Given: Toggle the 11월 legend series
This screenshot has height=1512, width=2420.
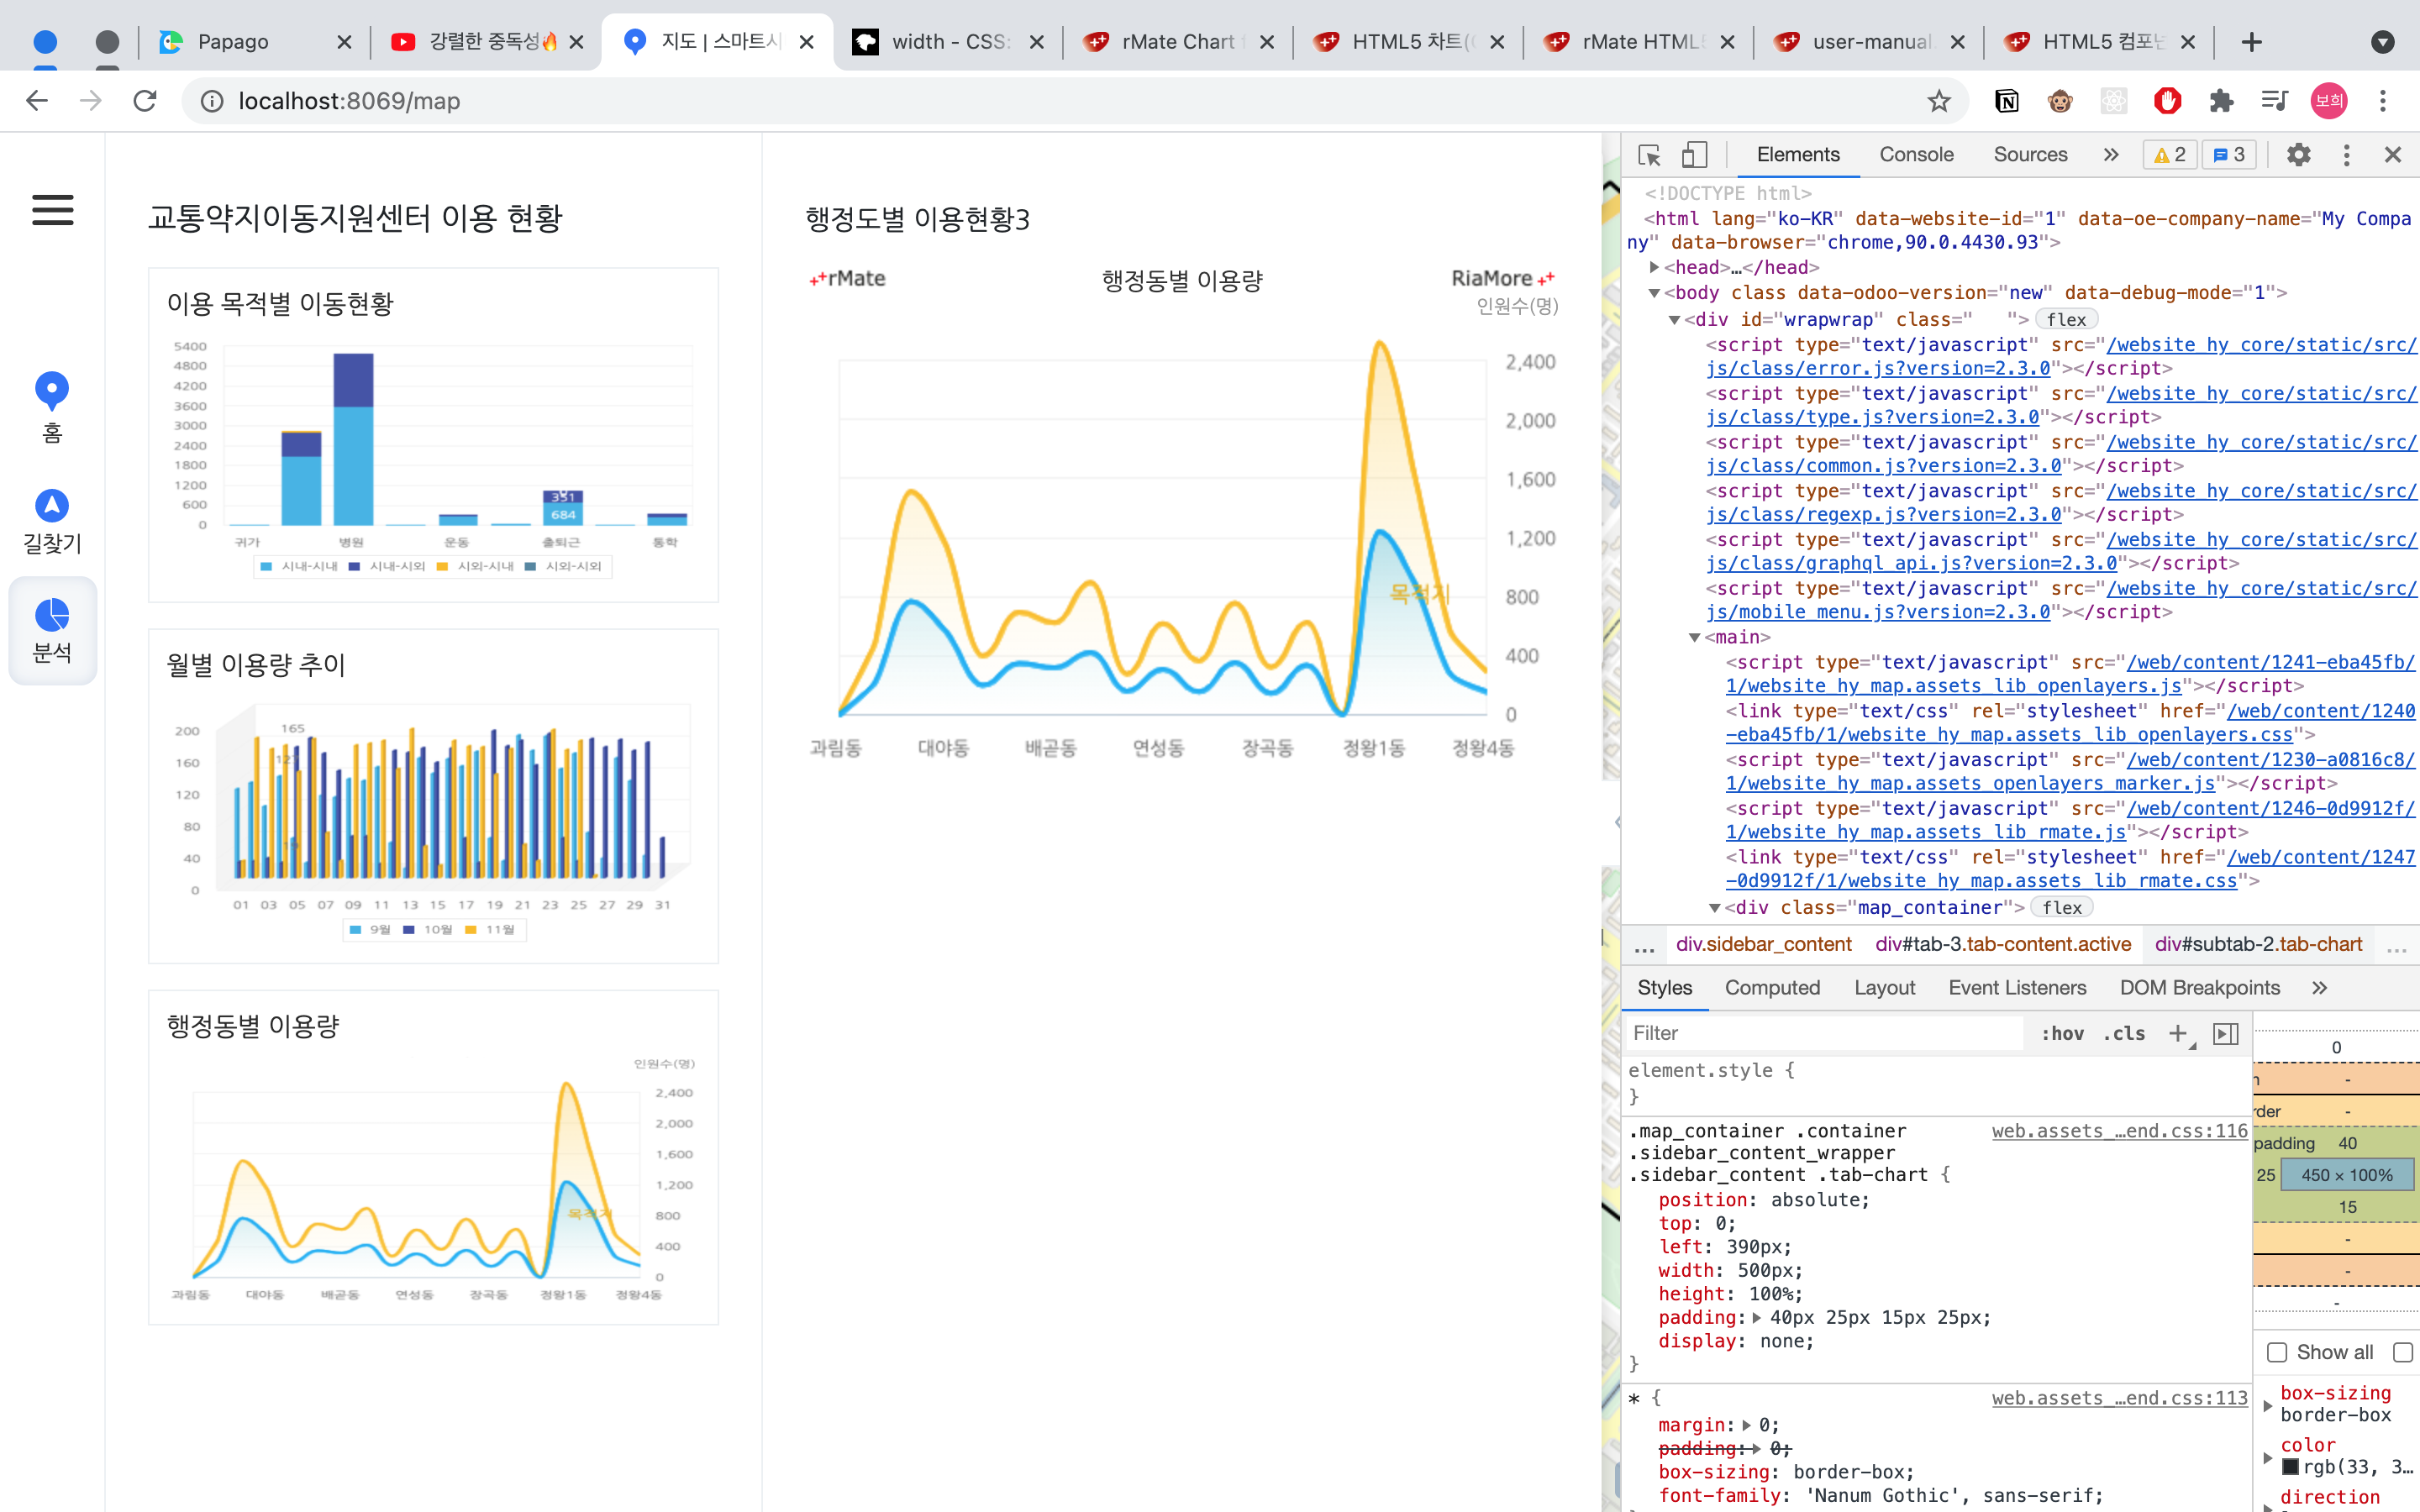Looking at the screenshot, I should [490, 929].
